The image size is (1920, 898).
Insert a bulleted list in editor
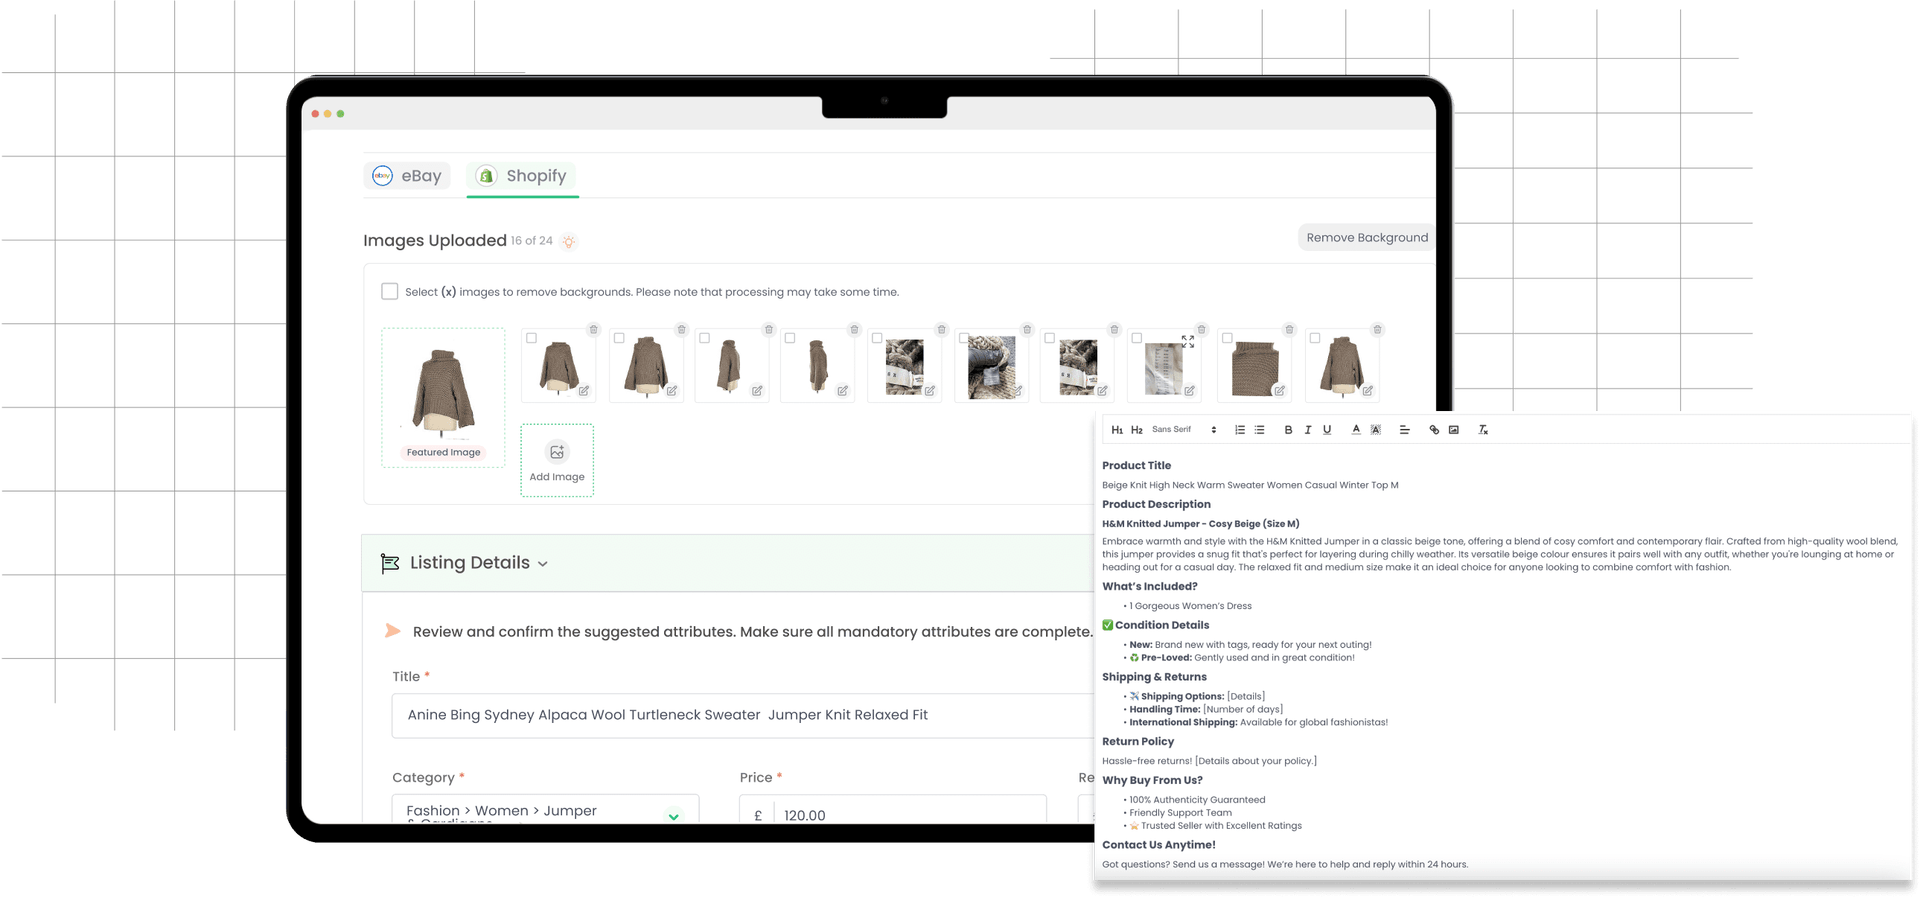(1260, 430)
